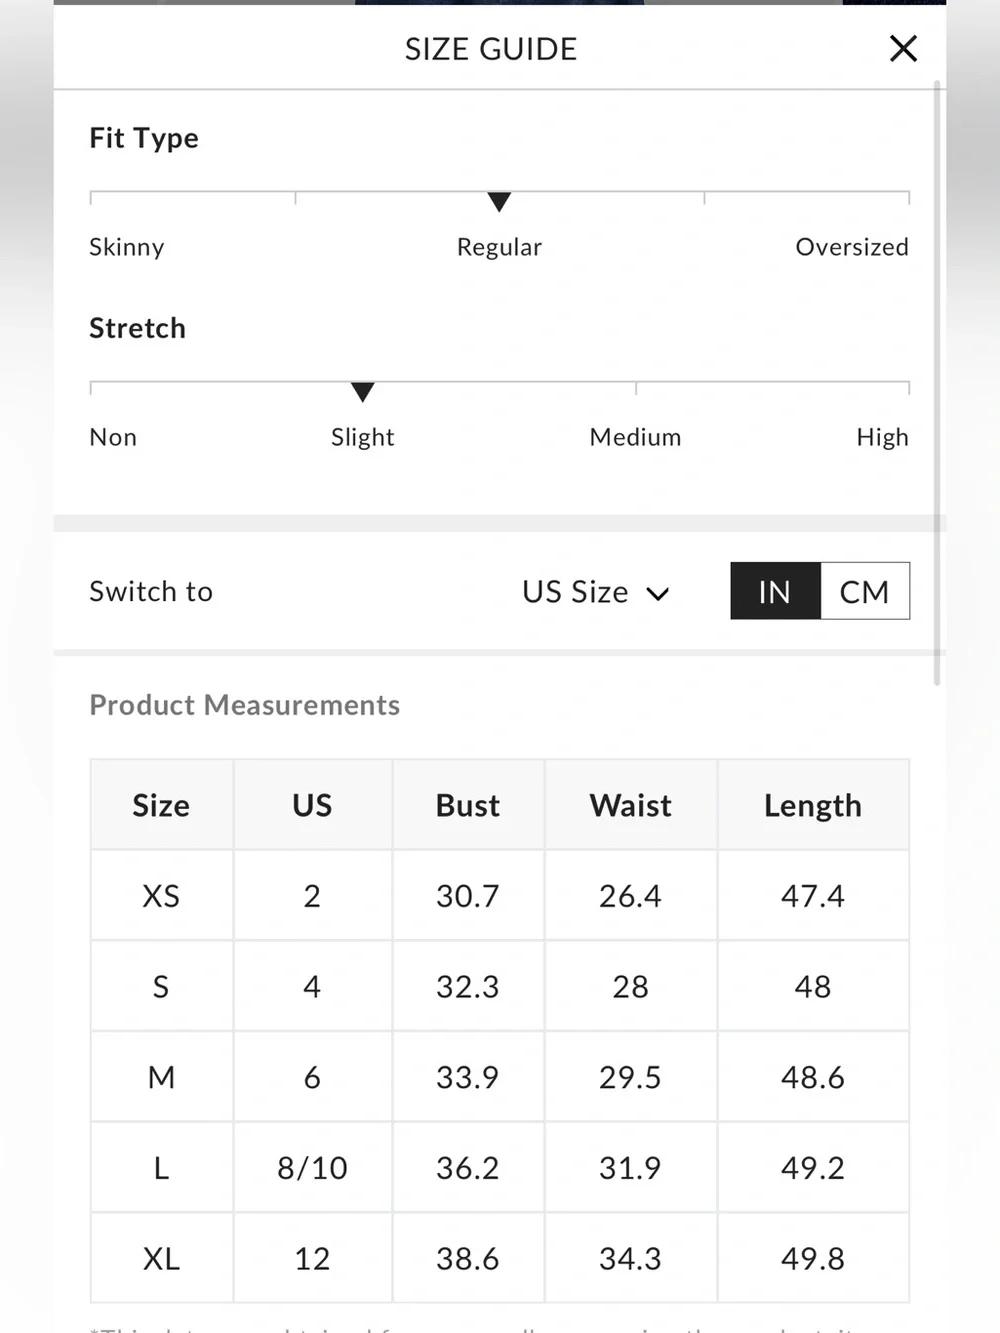Close the Size Guide dialog

tap(903, 48)
